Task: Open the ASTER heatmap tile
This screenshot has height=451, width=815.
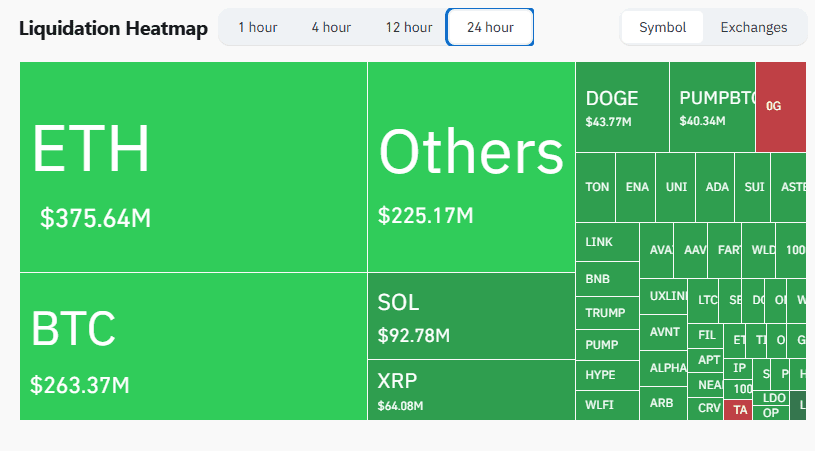Action: (x=788, y=188)
